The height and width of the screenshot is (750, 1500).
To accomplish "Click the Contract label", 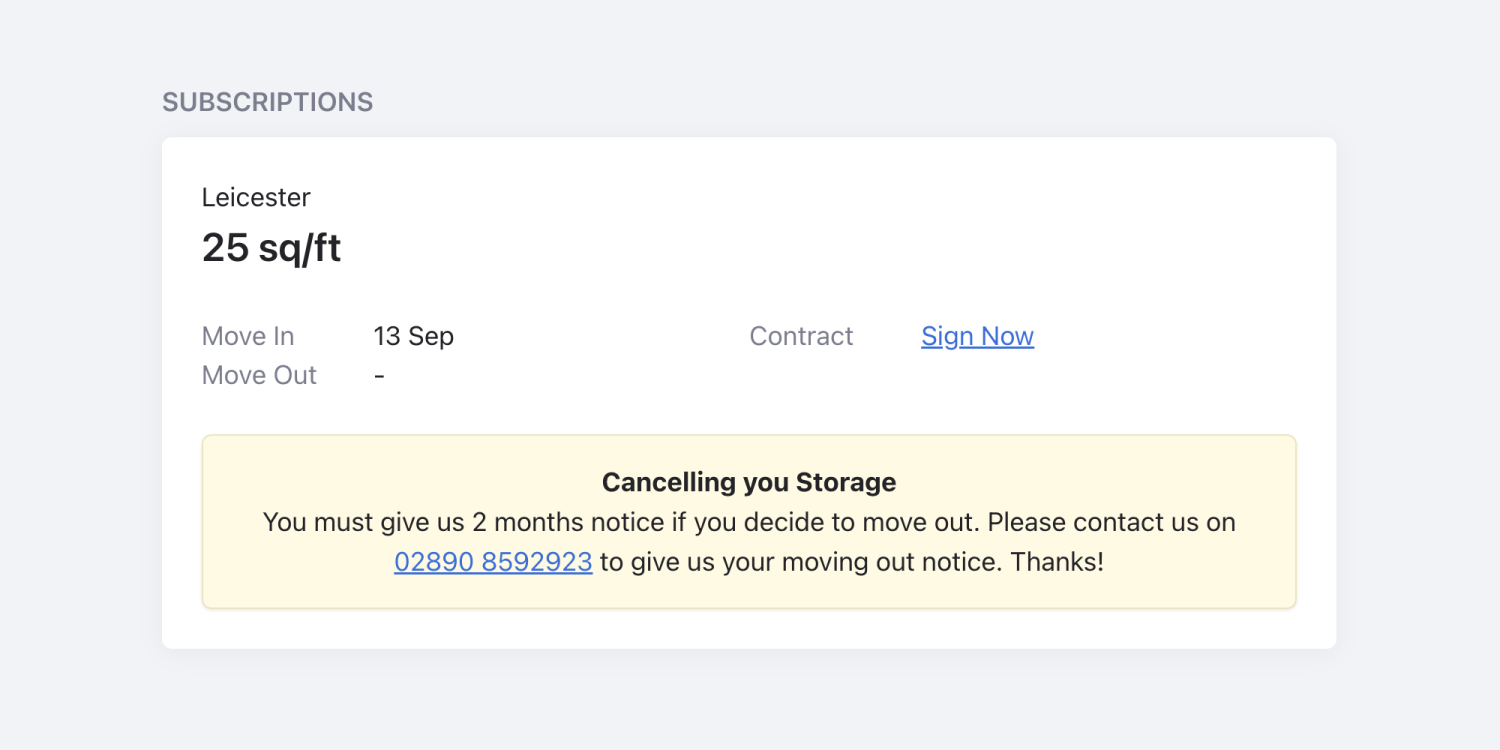I will [x=800, y=336].
